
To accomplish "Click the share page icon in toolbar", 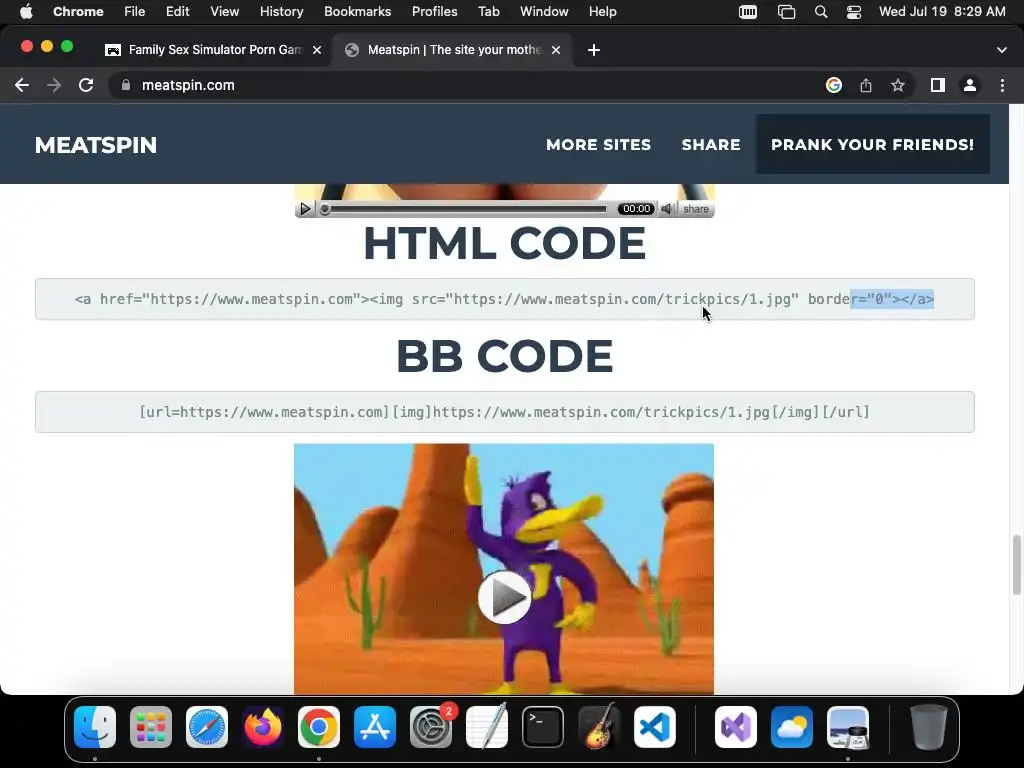I will coord(866,86).
